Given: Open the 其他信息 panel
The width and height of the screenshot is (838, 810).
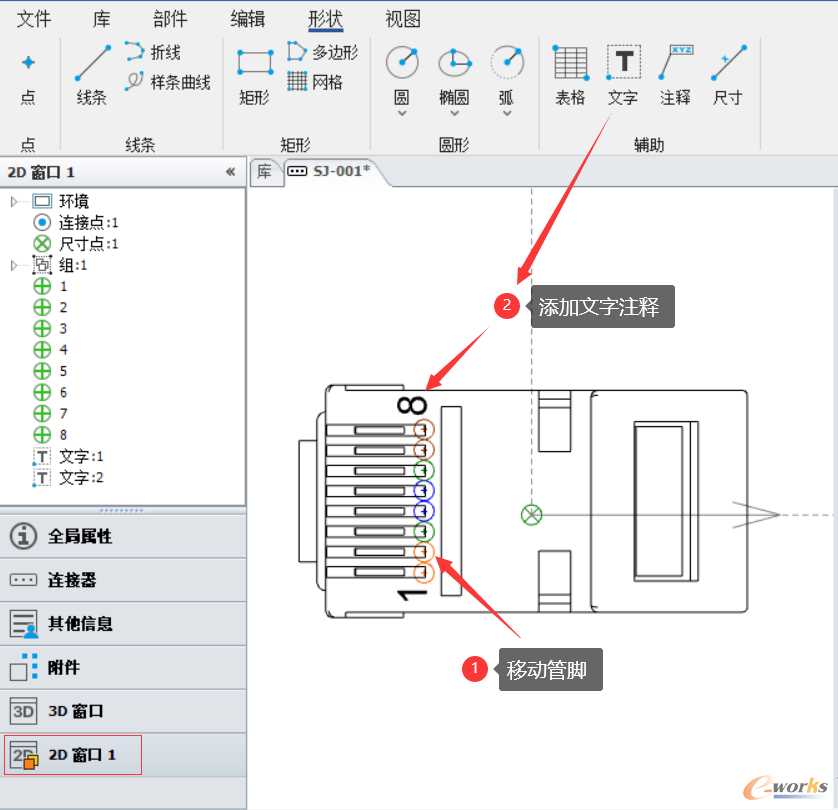Looking at the screenshot, I should (123, 624).
